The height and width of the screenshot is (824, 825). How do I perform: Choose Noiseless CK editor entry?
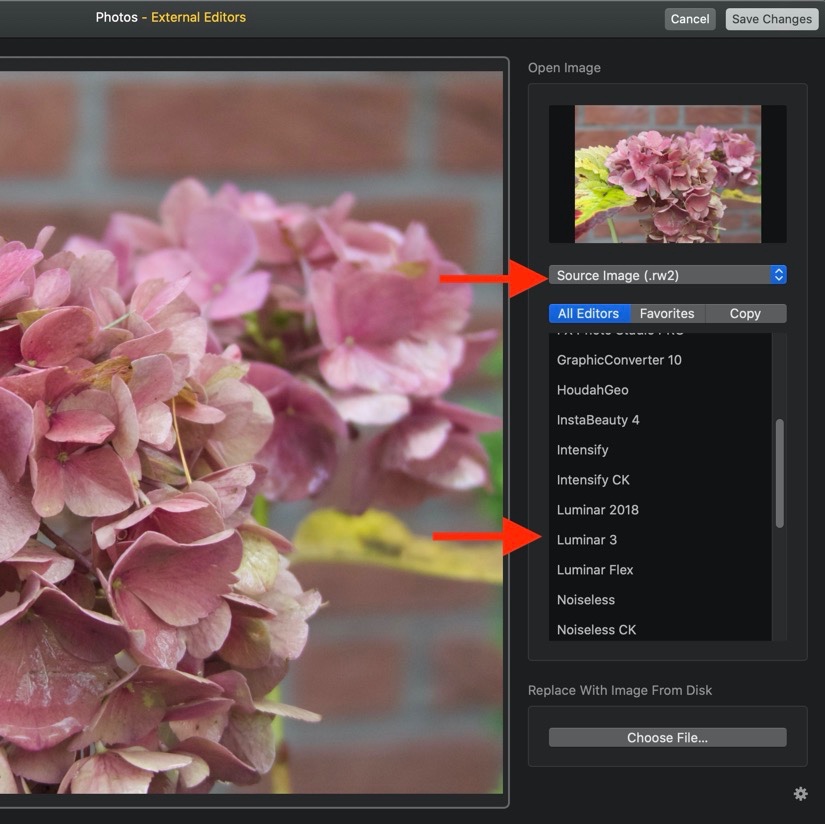(x=596, y=630)
